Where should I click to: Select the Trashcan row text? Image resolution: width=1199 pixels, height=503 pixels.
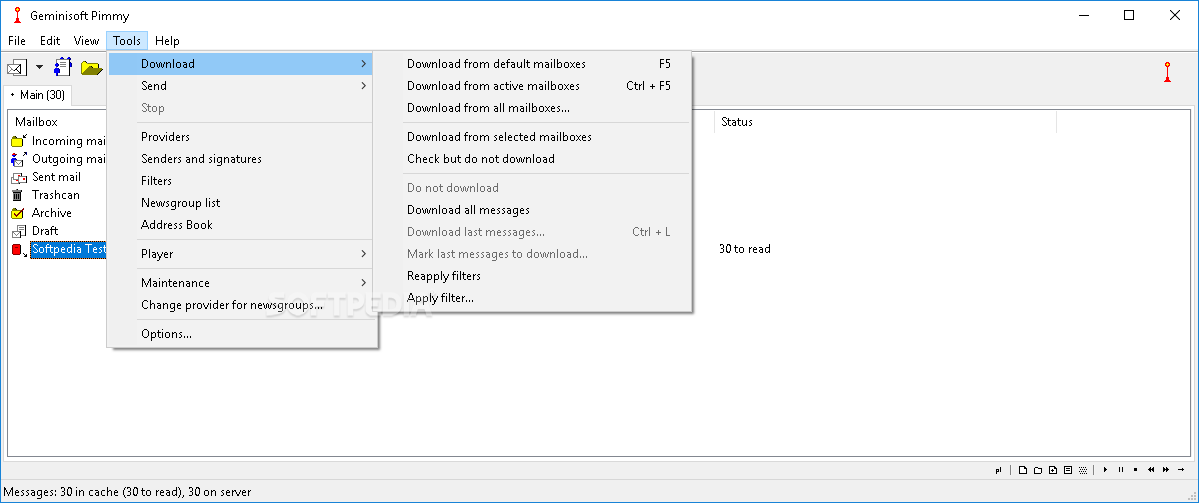coord(56,195)
